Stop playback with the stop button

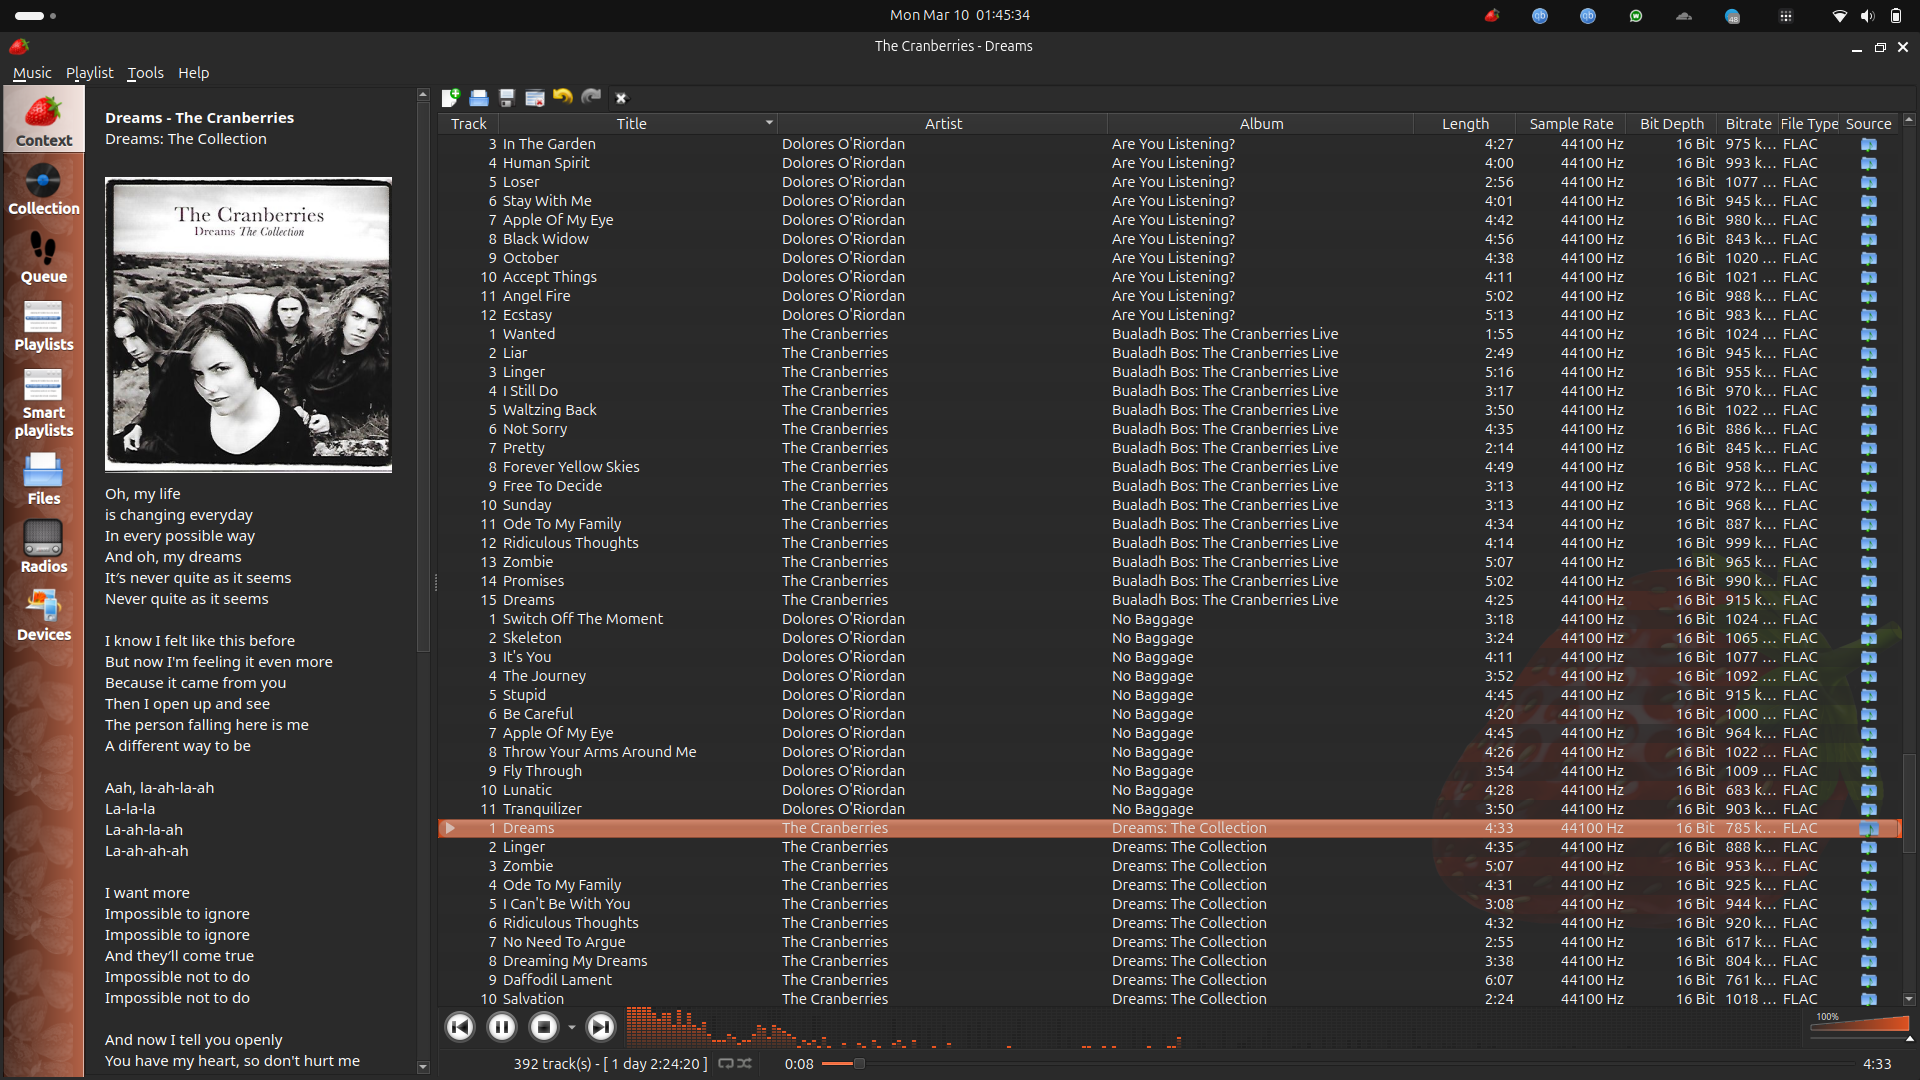pos(544,1027)
